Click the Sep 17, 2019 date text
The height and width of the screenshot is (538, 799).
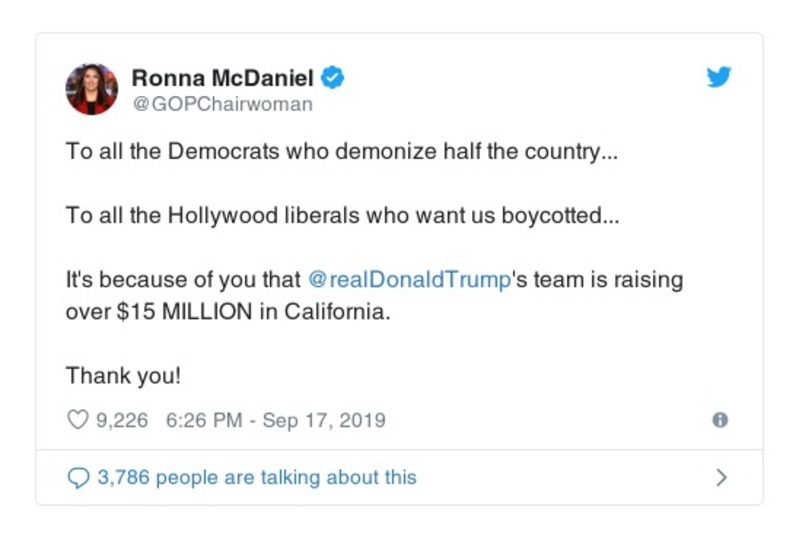pyautogui.click(x=323, y=420)
